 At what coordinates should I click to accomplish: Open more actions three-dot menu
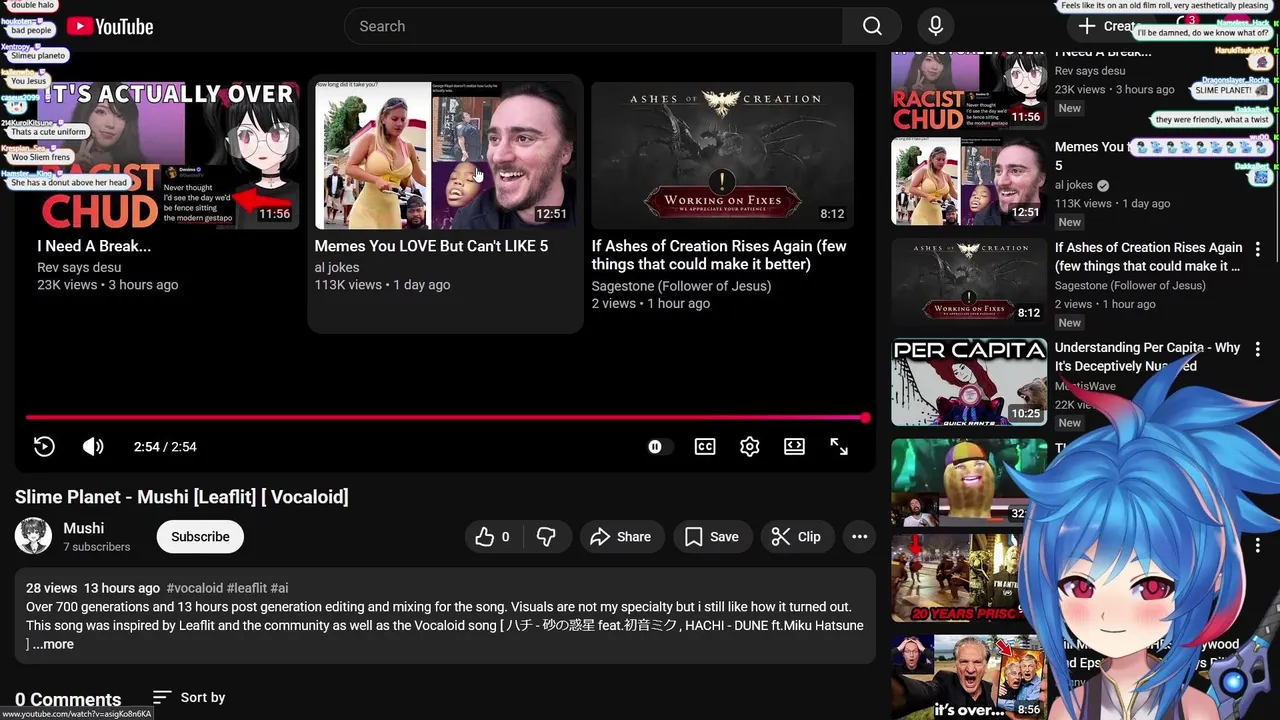click(x=859, y=537)
